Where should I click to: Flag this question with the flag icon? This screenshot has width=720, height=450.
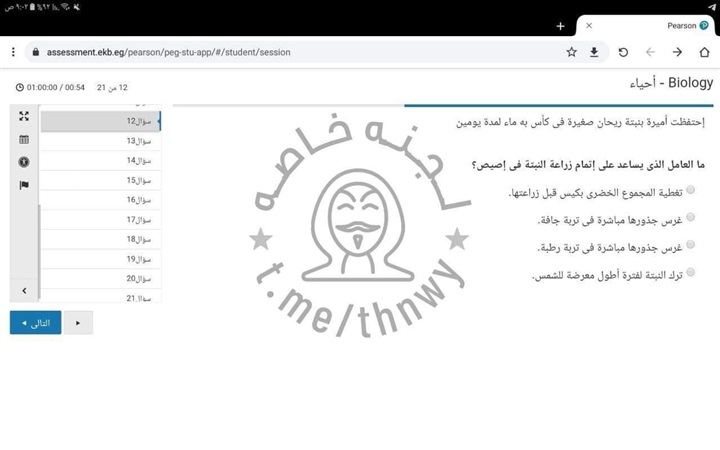(24, 185)
